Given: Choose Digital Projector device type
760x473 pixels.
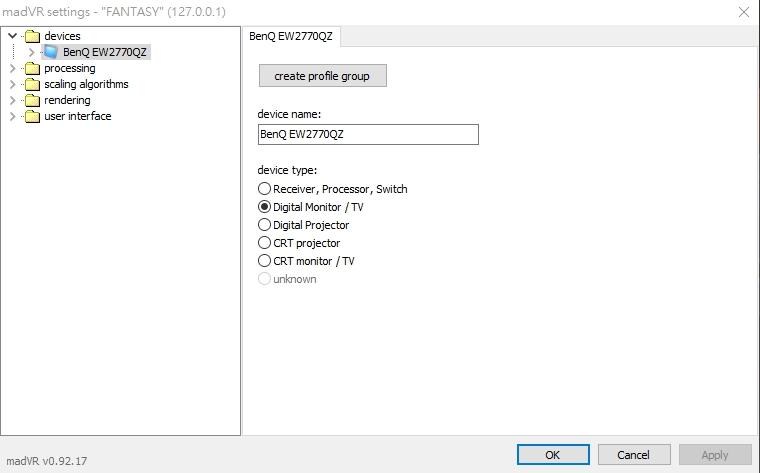Looking at the screenshot, I should click(x=265, y=225).
